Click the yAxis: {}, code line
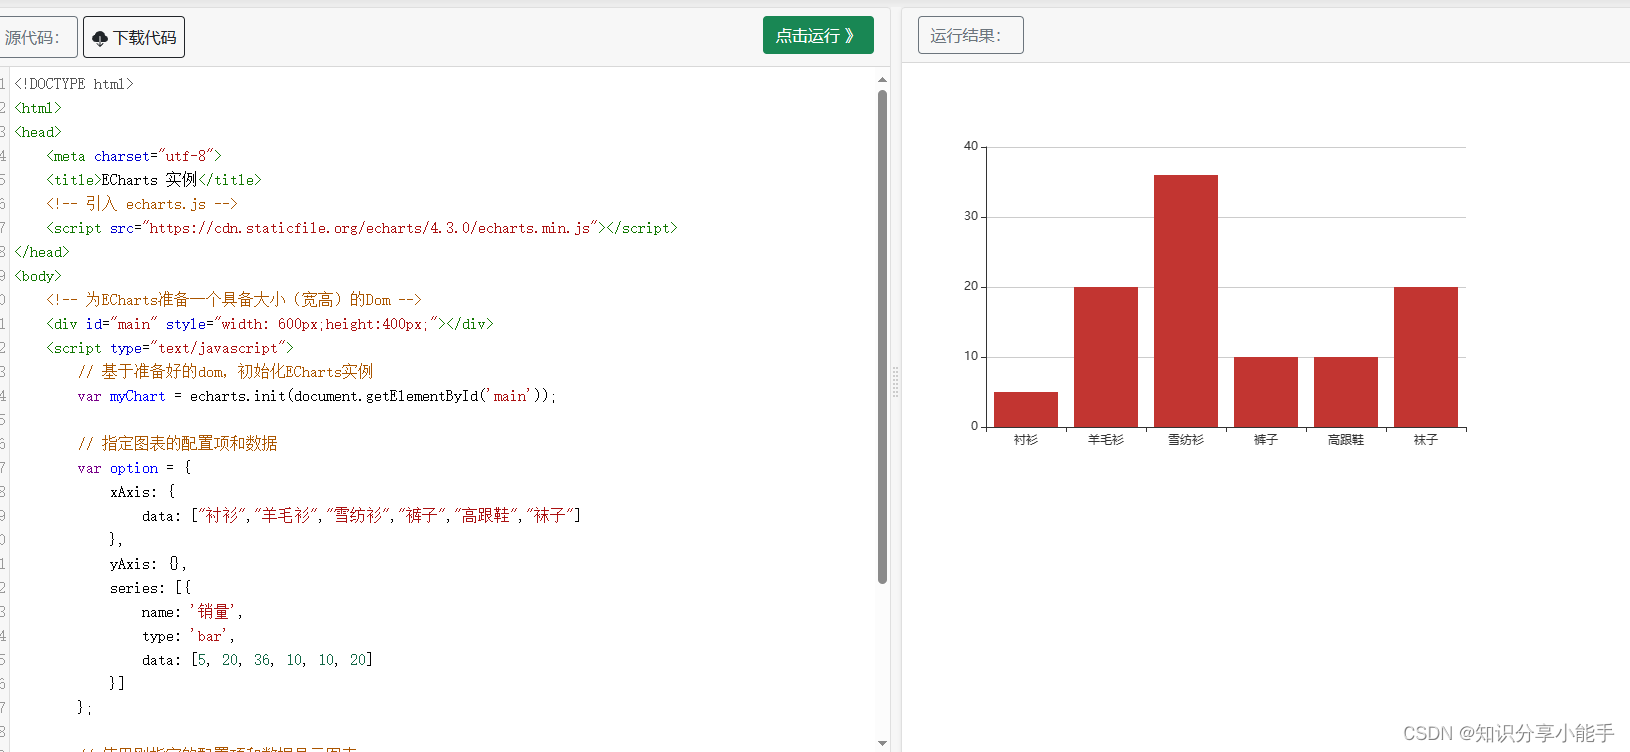The image size is (1630, 752). (x=148, y=564)
